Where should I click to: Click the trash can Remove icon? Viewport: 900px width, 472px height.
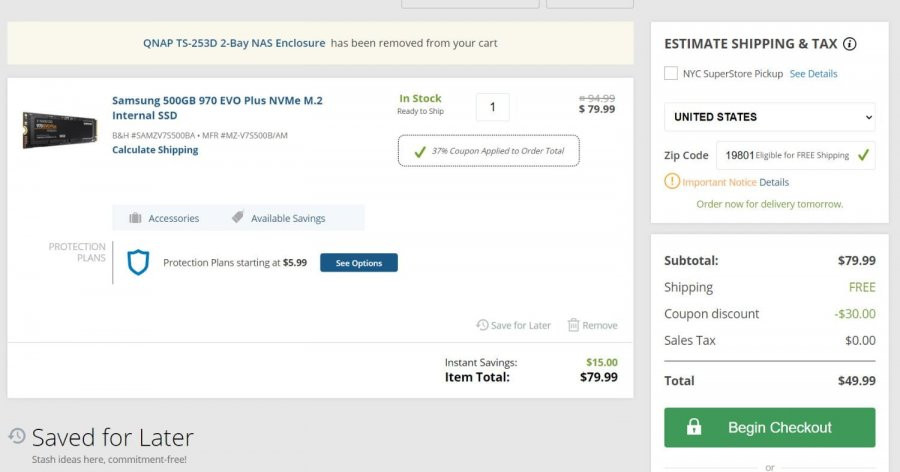click(x=573, y=325)
